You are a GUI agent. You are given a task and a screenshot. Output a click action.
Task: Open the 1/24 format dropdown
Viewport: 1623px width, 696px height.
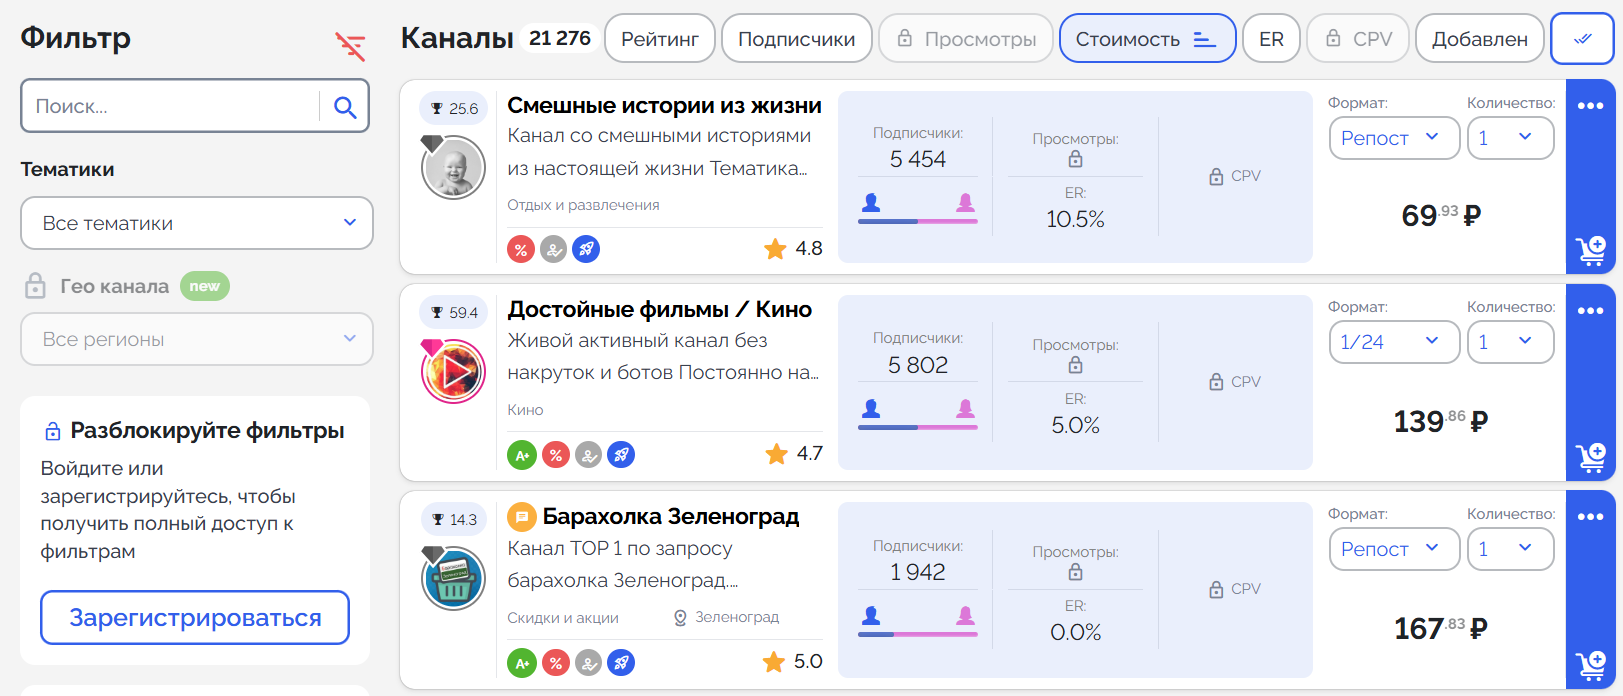click(1393, 342)
